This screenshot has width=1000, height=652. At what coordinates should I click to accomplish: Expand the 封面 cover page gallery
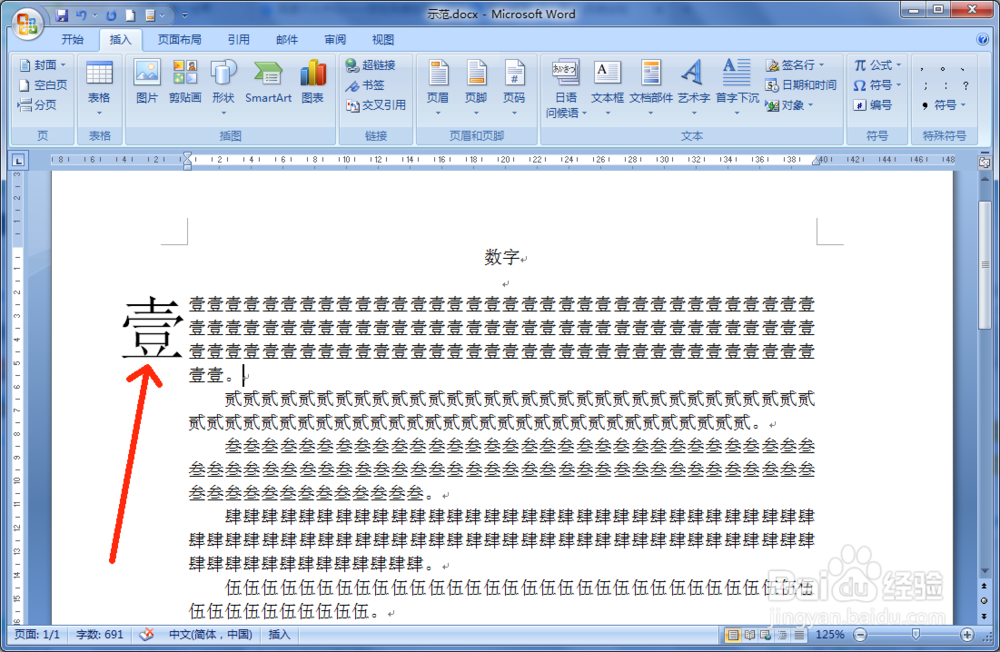click(45, 64)
